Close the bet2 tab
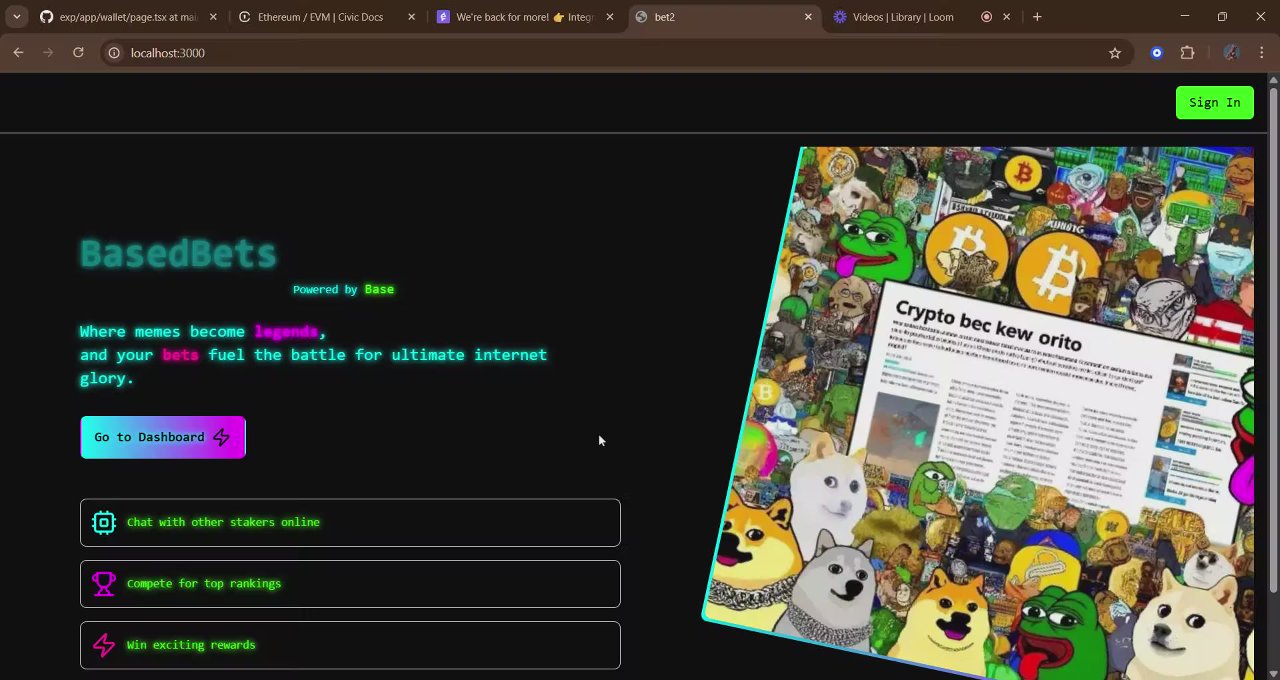This screenshot has width=1280, height=680. coord(808,17)
